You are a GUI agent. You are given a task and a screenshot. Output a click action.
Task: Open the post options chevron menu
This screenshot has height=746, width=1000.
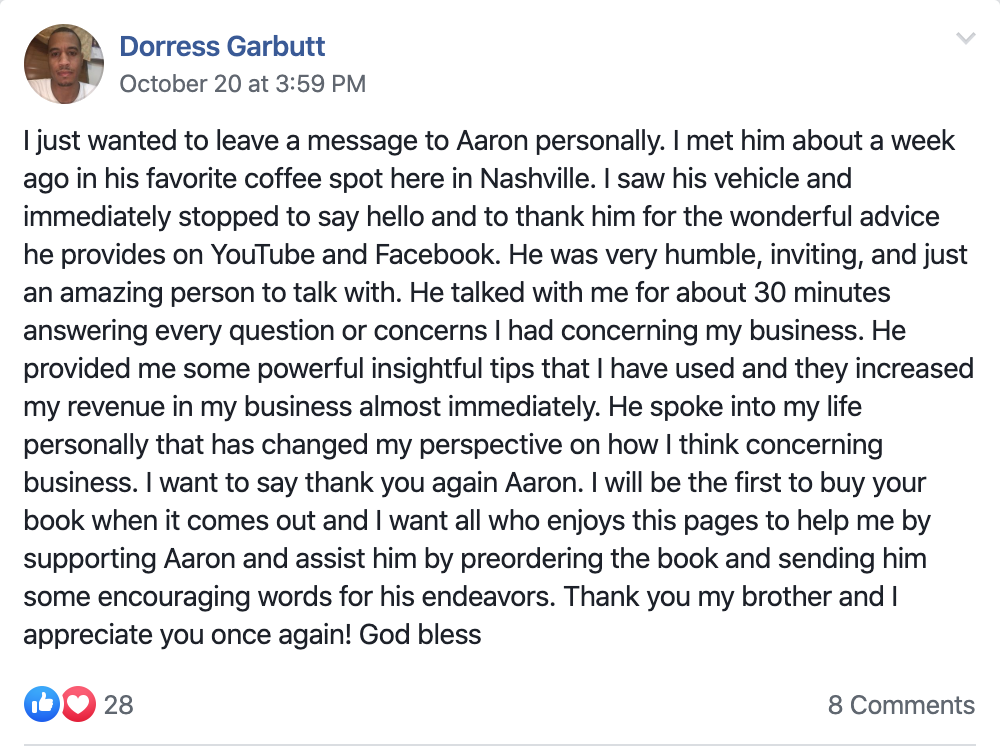tap(965, 39)
